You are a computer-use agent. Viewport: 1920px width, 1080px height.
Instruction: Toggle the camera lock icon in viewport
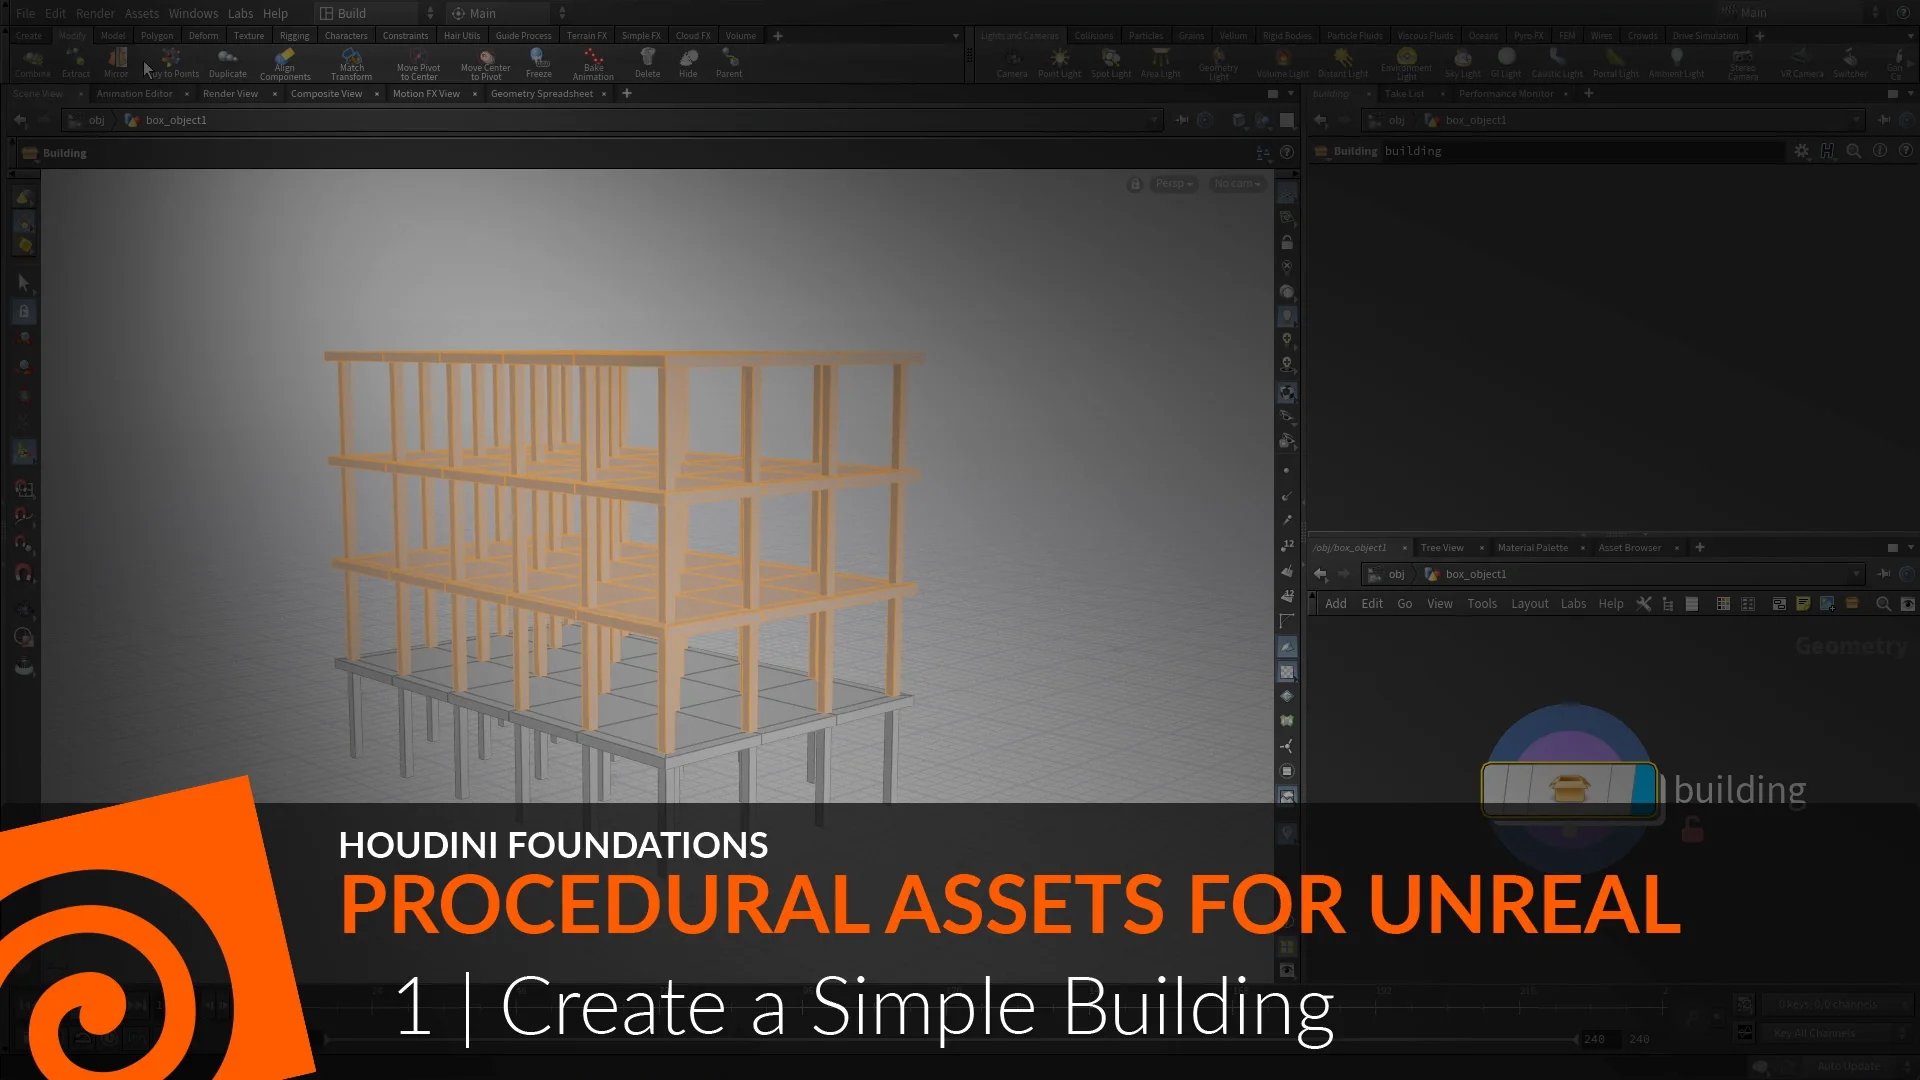point(1135,184)
